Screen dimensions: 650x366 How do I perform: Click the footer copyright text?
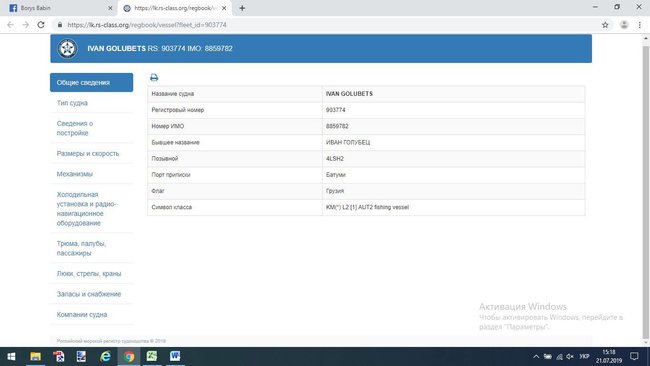point(111,341)
